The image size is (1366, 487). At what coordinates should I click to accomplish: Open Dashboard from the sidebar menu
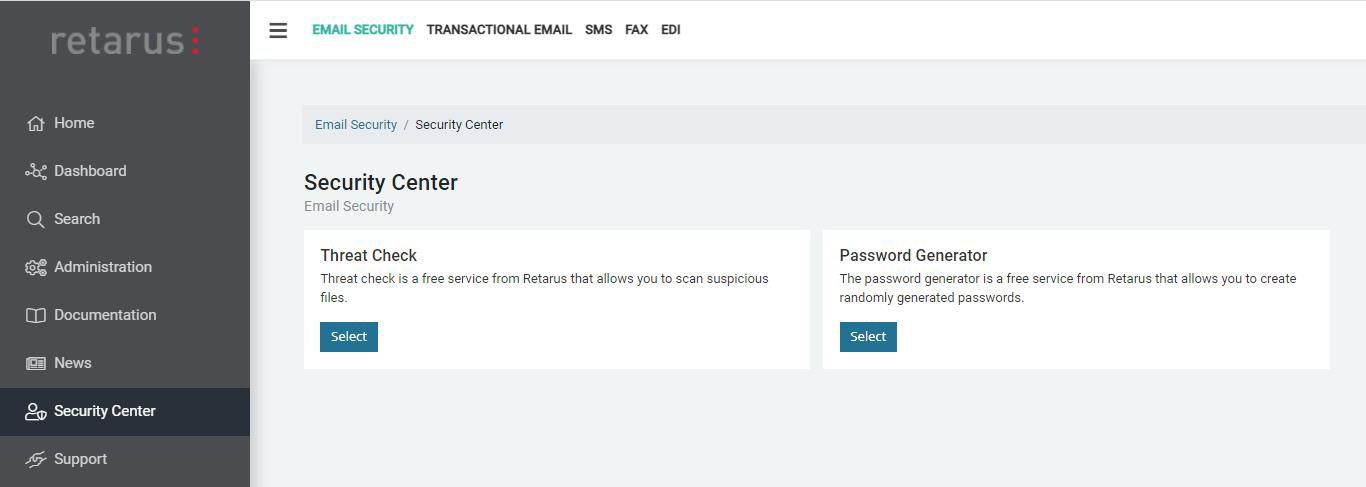coord(90,171)
